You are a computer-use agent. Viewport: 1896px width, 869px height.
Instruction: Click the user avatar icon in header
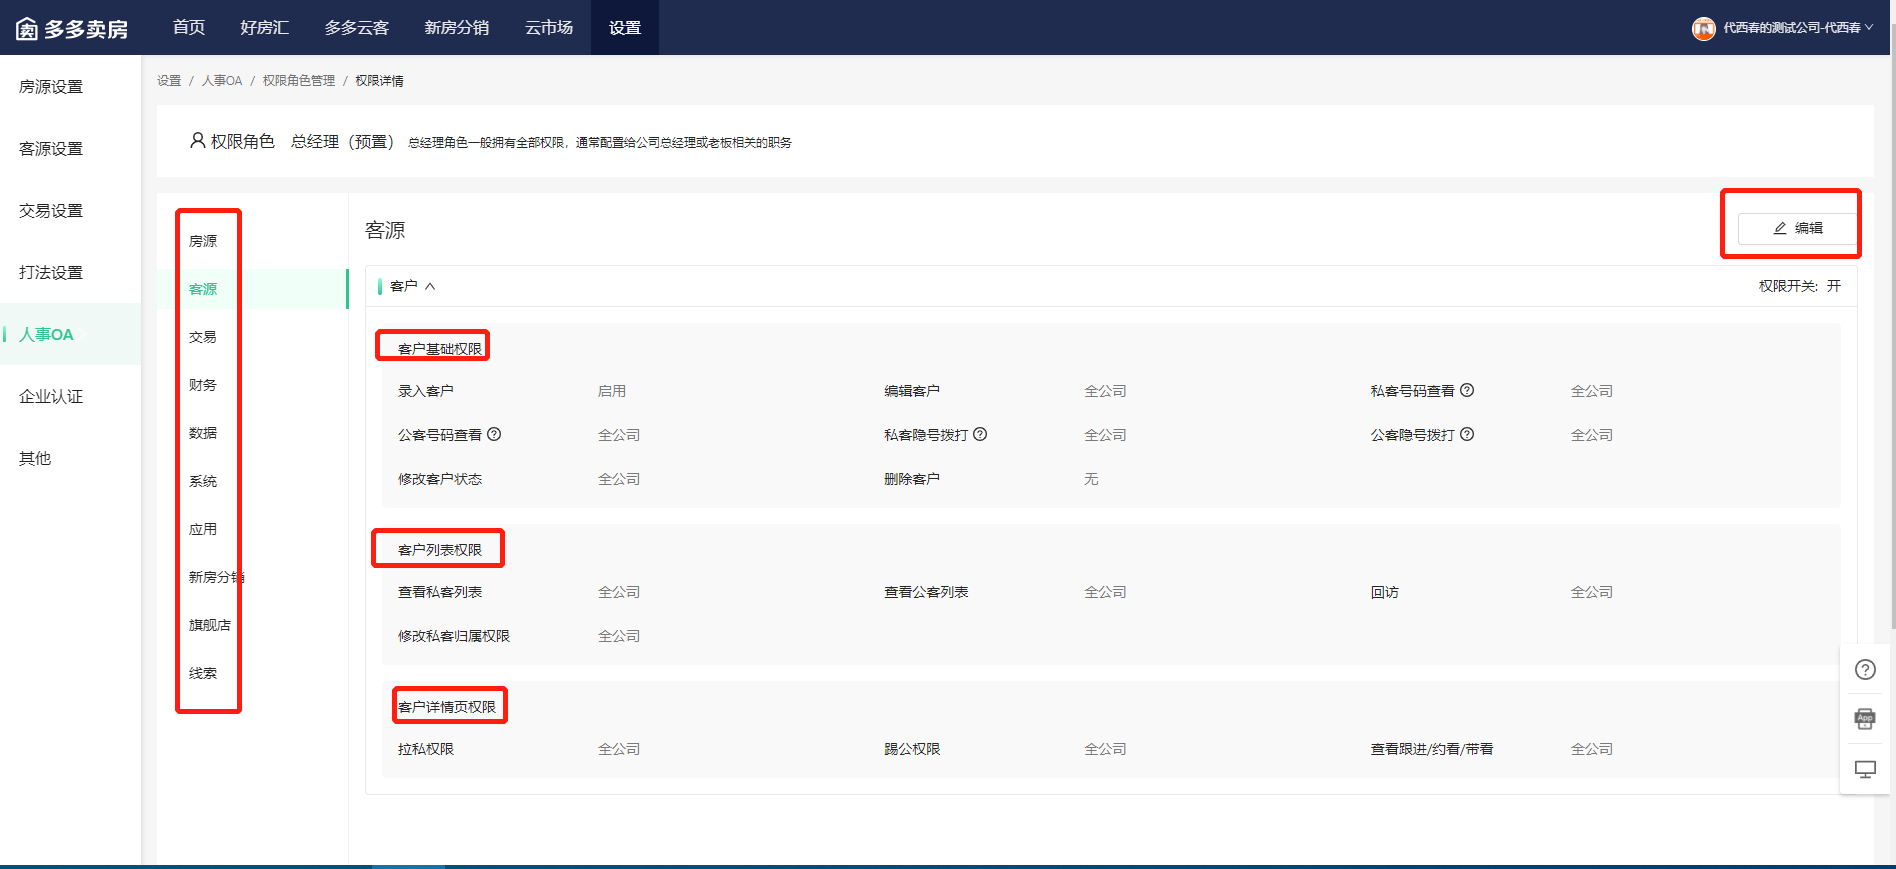point(1703,28)
